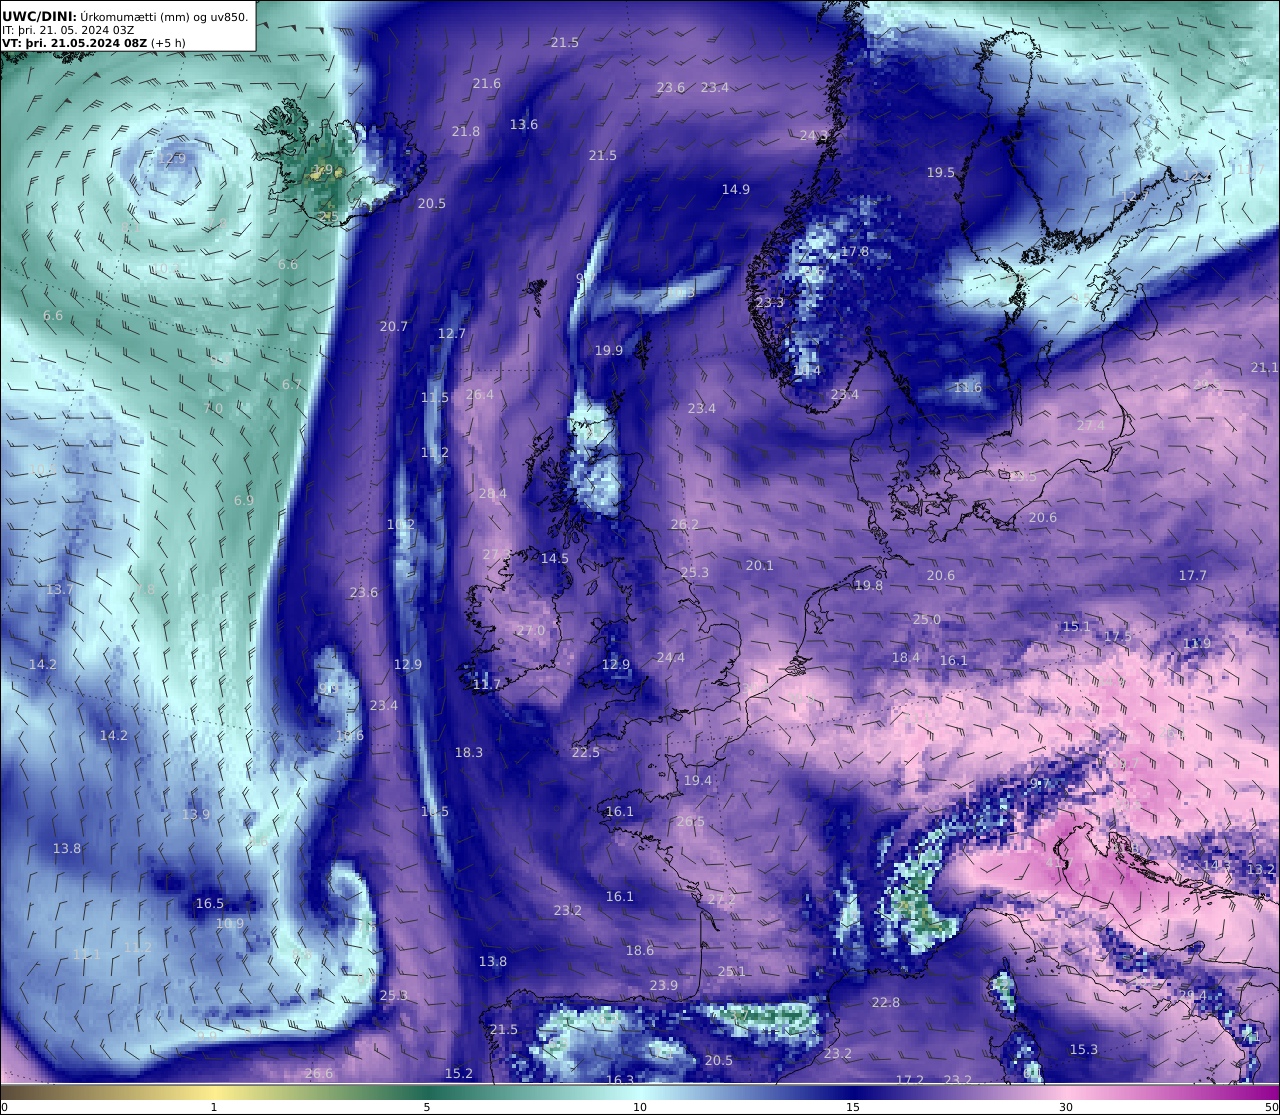The image size is (1280, 1115).
Task: Click the value 24.4 over England
Action: (671, 658)
